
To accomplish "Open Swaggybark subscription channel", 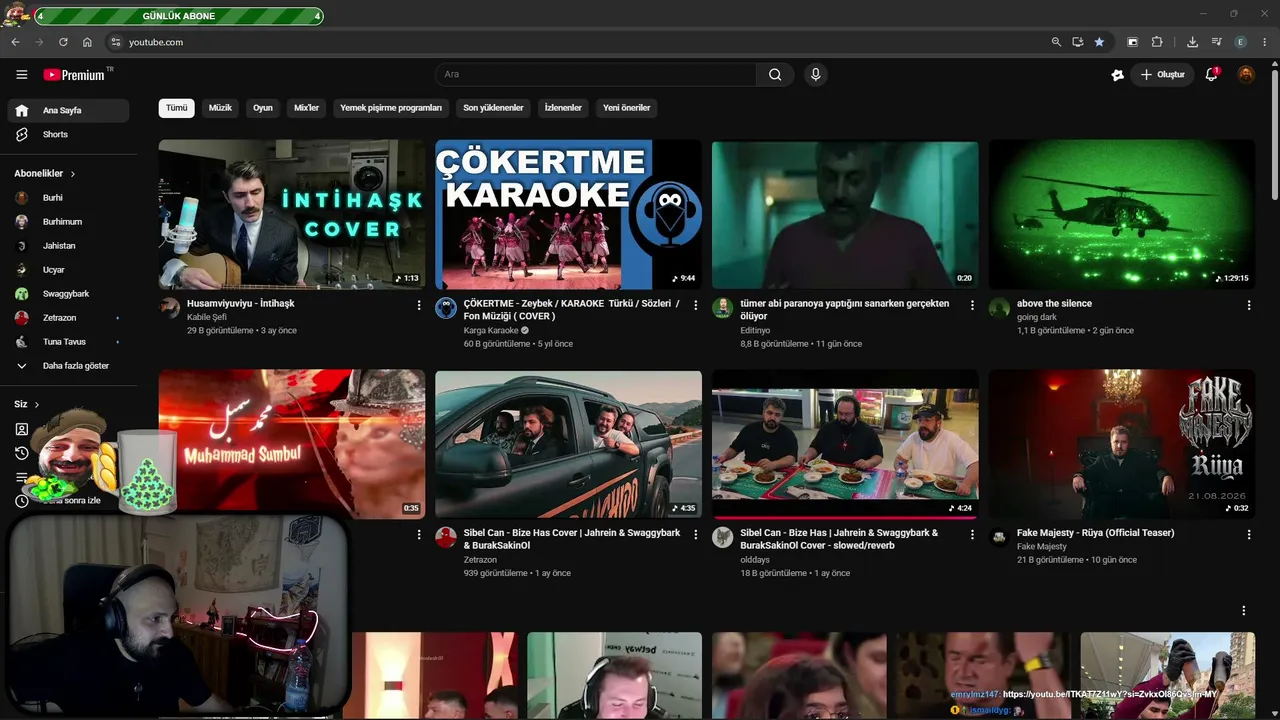I will click(68, 294).
